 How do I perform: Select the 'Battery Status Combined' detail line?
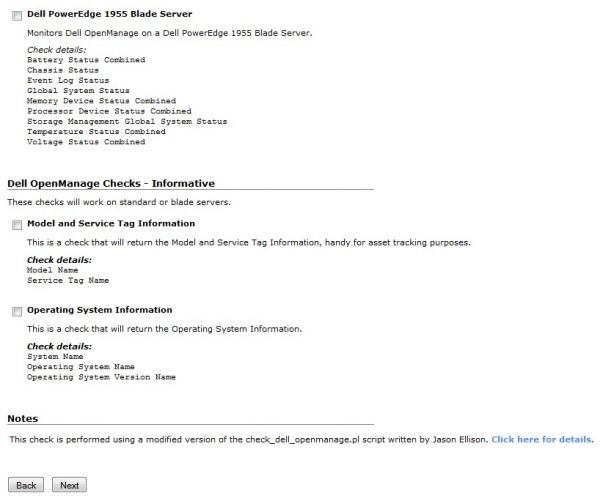[x=85, y=60]
